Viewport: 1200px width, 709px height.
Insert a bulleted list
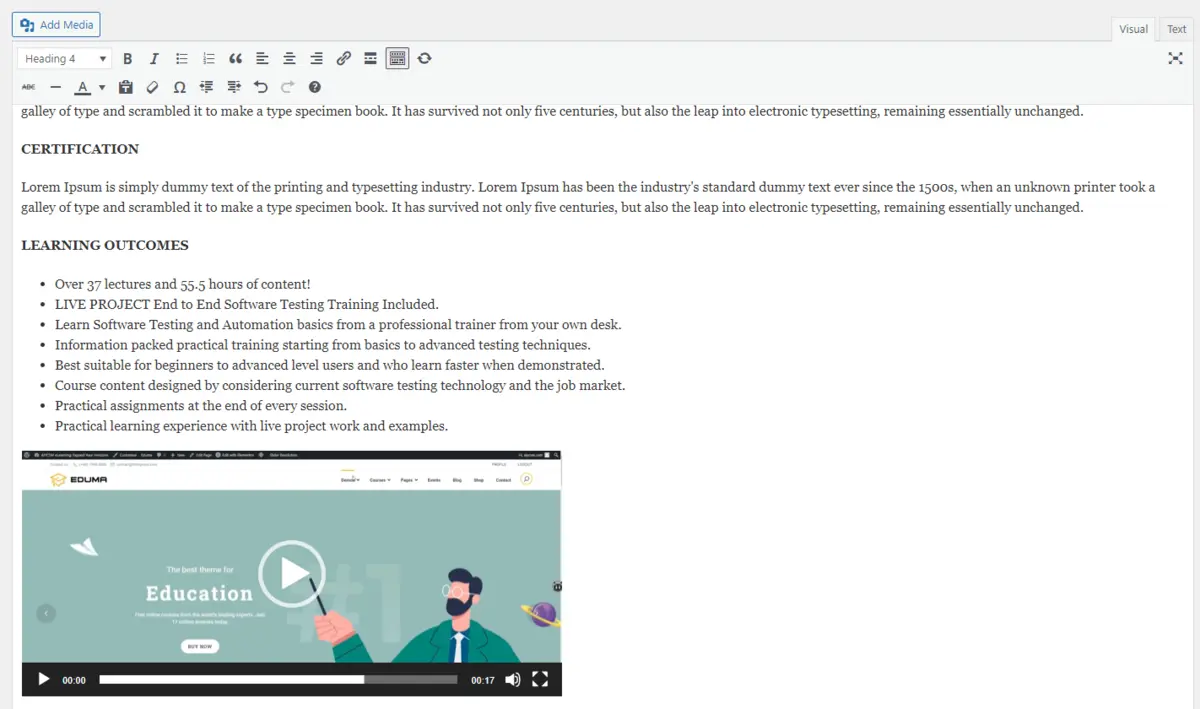coord(182,59)
